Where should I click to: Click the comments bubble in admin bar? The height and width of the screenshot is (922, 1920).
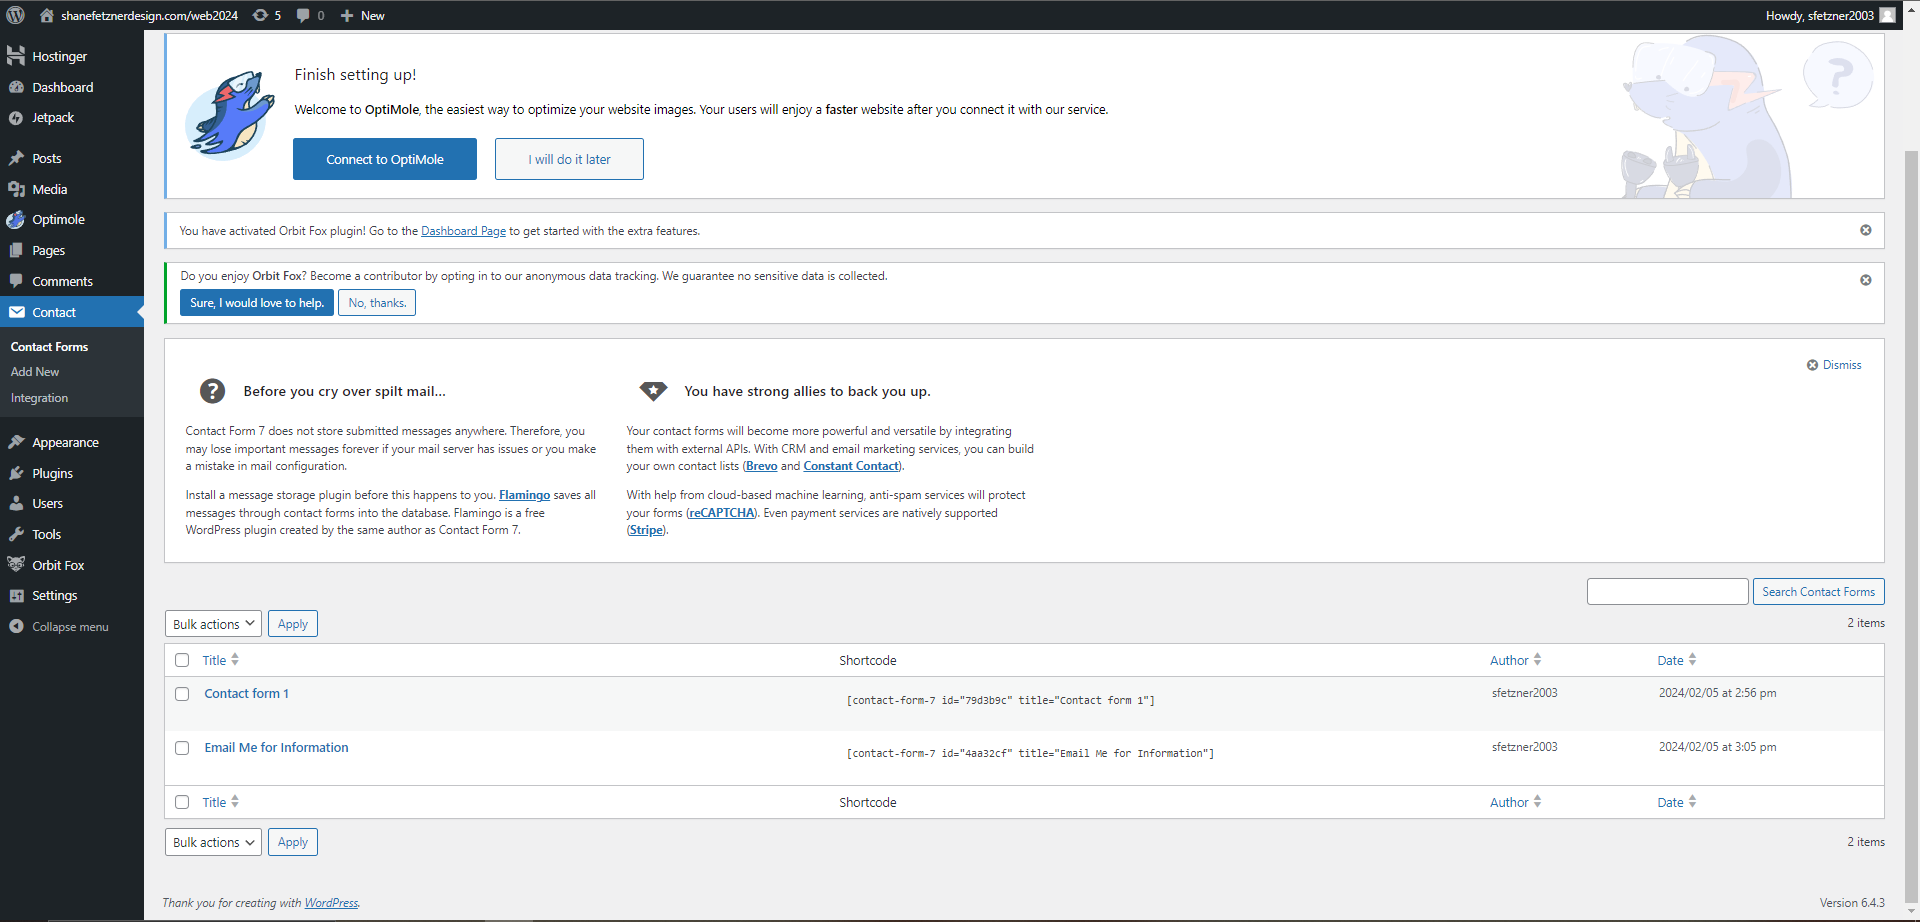tap(309, 15)
